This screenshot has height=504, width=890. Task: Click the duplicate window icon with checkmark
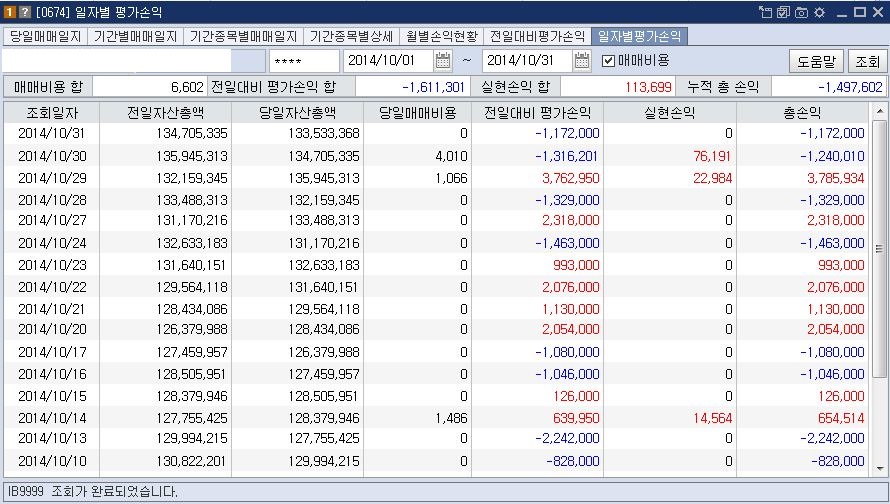(x=783, y=12)
